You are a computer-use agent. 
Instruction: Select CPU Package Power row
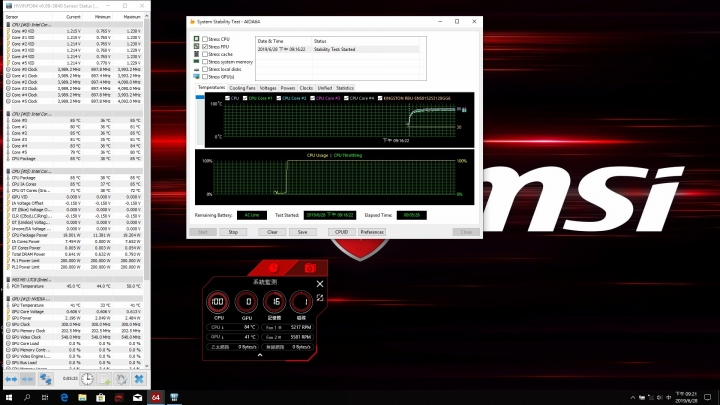click(73, 235)
